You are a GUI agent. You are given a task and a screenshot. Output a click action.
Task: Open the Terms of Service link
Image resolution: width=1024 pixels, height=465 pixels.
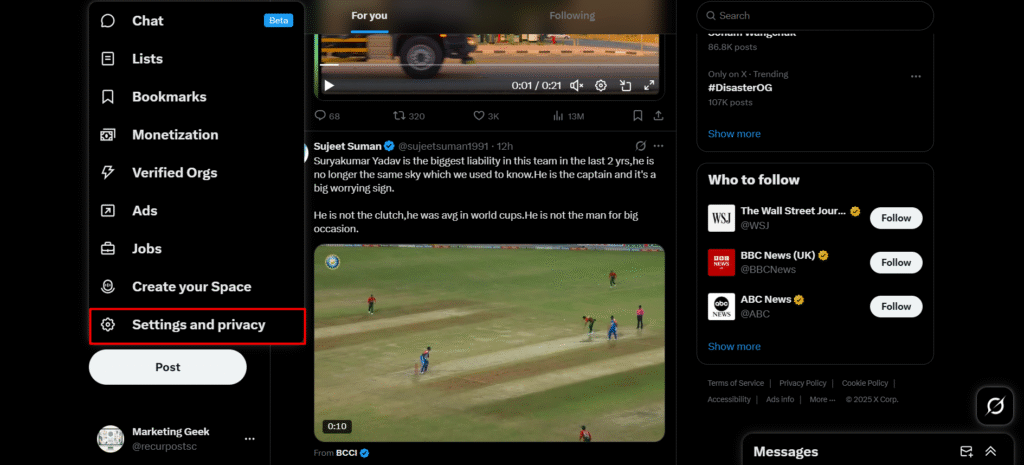click(735, 383)
